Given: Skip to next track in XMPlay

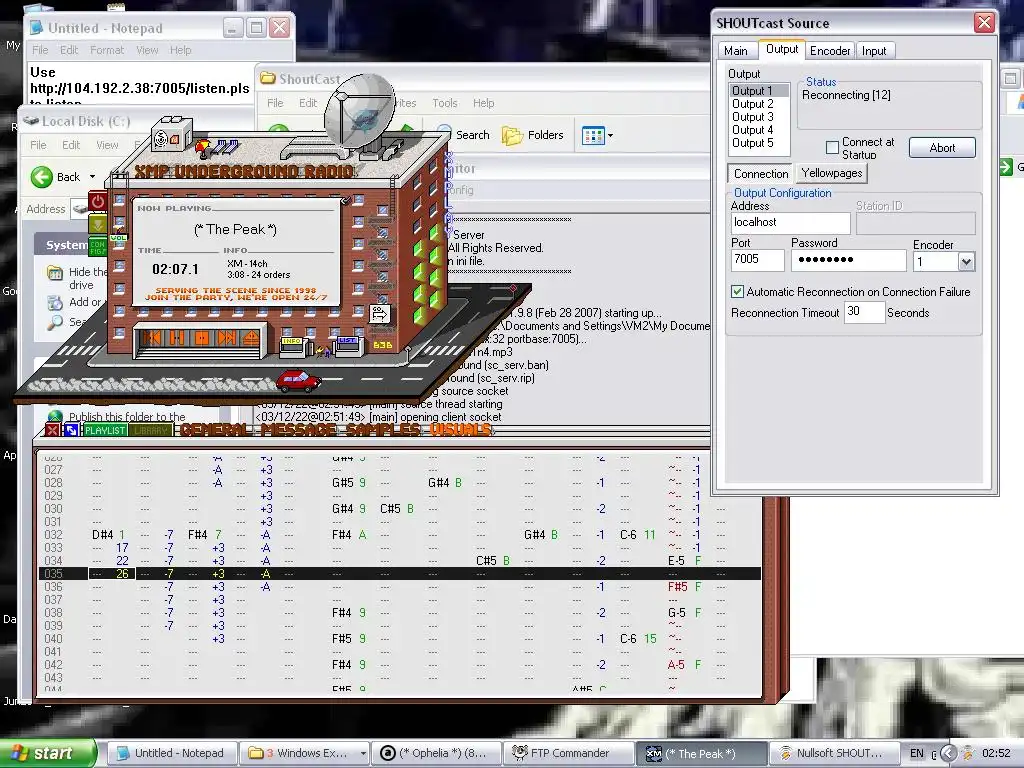Looking at the screenshot, I should pyautogui.click(x=227, y=338).
